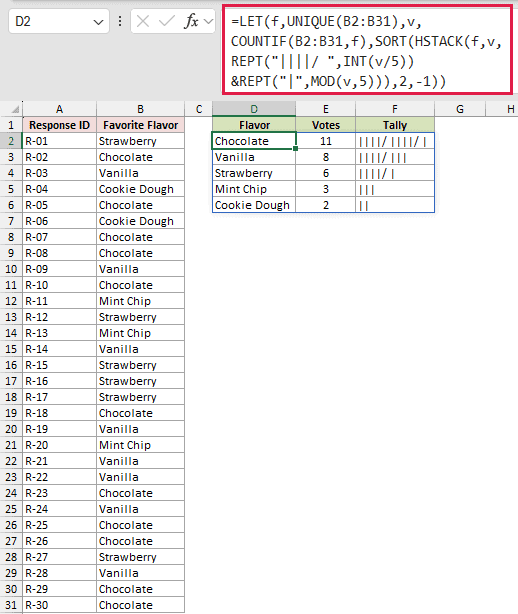This screenshot has width=518, height=614.
Task: Select column C header
Action: [x=199, y=109]
